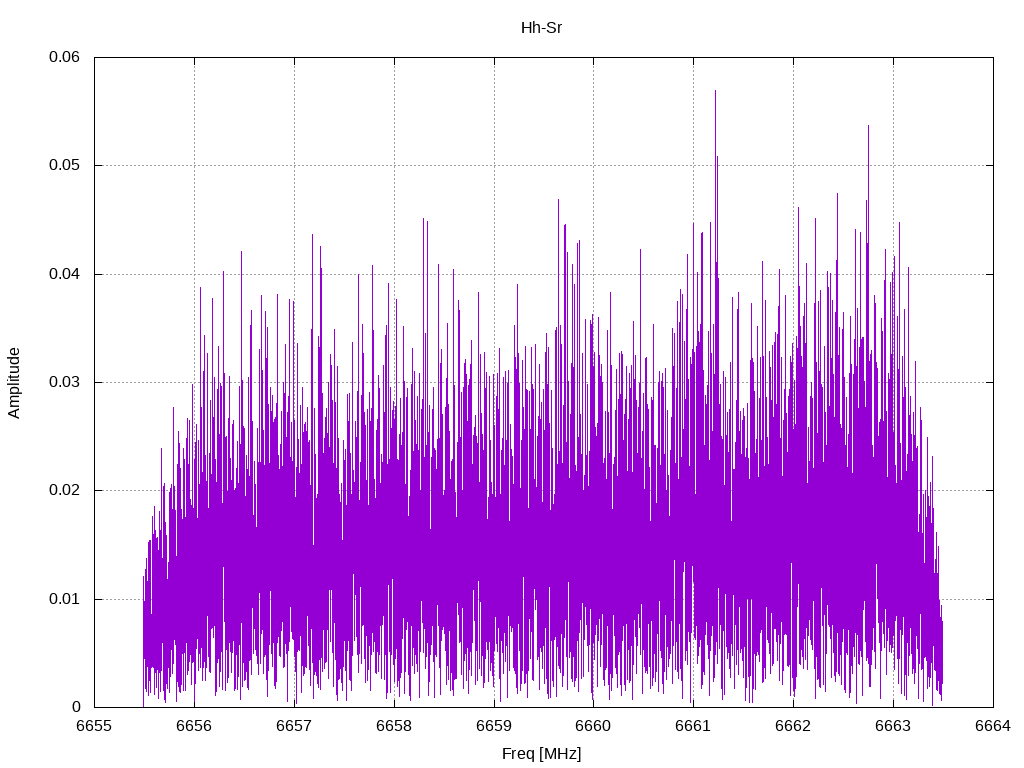Click the x-axis tick label 6664

click(x=993, y=726)
